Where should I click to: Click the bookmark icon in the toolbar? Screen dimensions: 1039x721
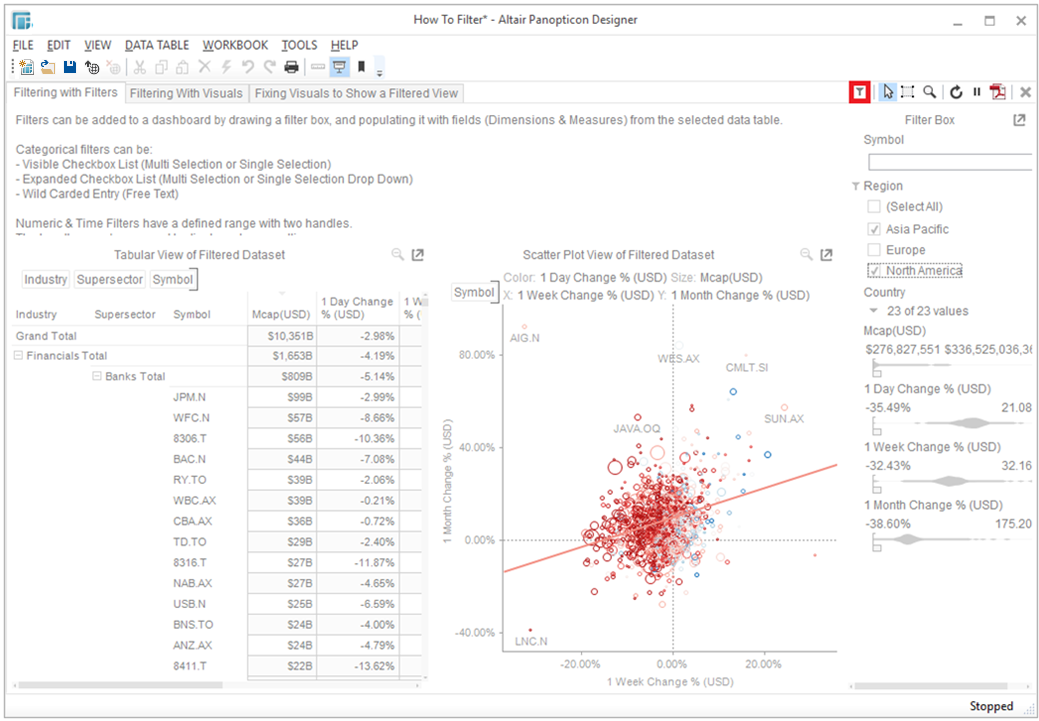[x=361, y=67]
